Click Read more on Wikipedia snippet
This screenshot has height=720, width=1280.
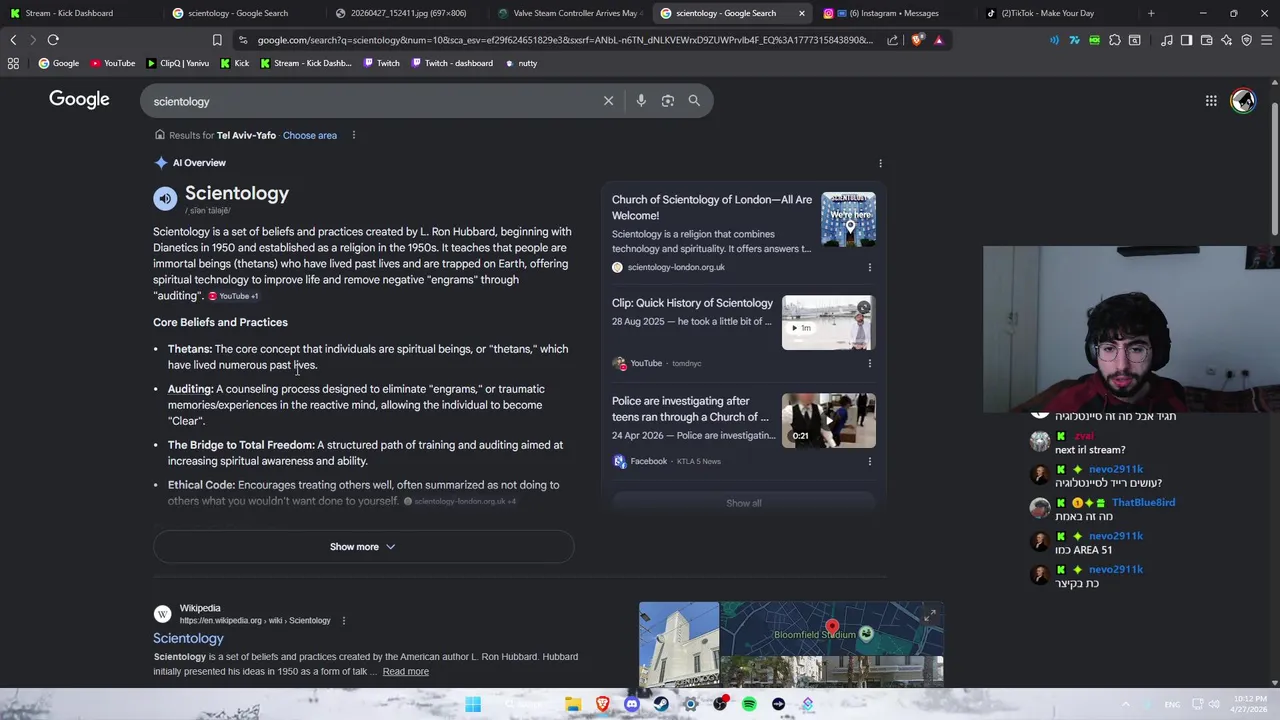405,671
